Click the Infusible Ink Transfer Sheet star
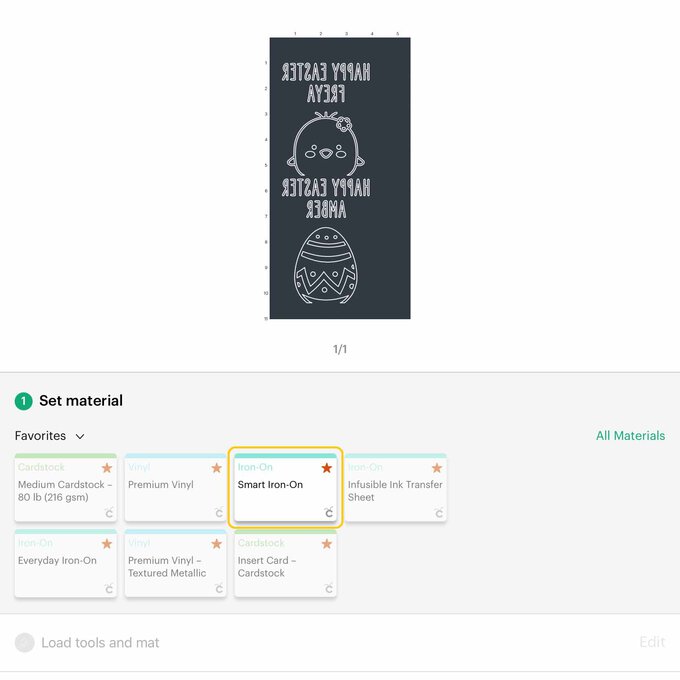Screen dimensions: 680x680 click(437, 468)
